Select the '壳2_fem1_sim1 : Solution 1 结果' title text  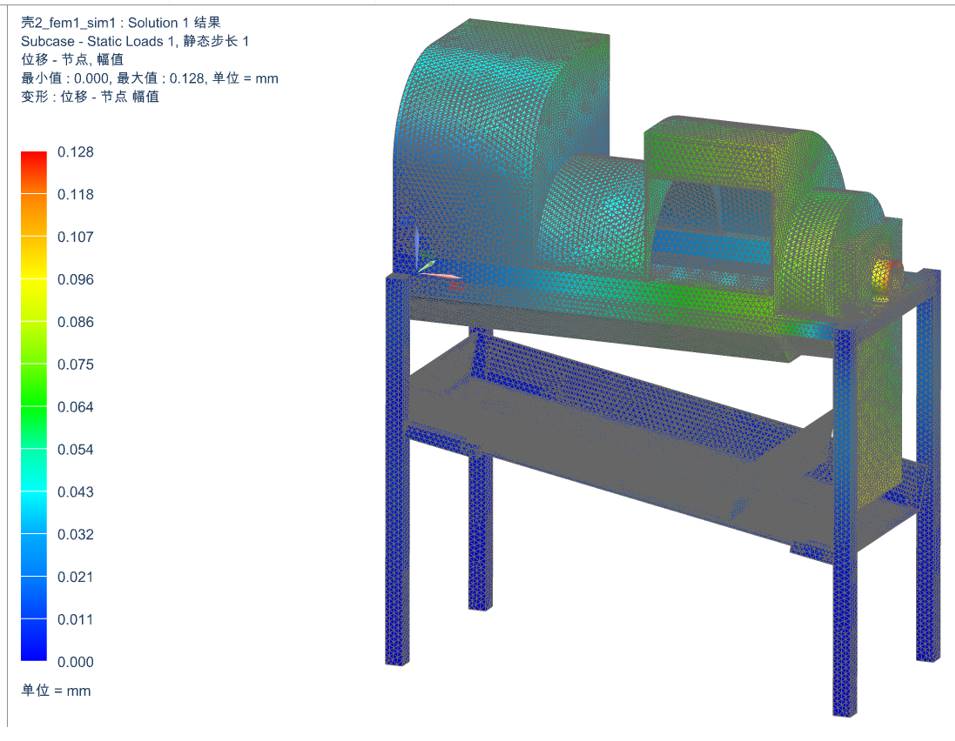pyautogui.click(x=121, y=23)
